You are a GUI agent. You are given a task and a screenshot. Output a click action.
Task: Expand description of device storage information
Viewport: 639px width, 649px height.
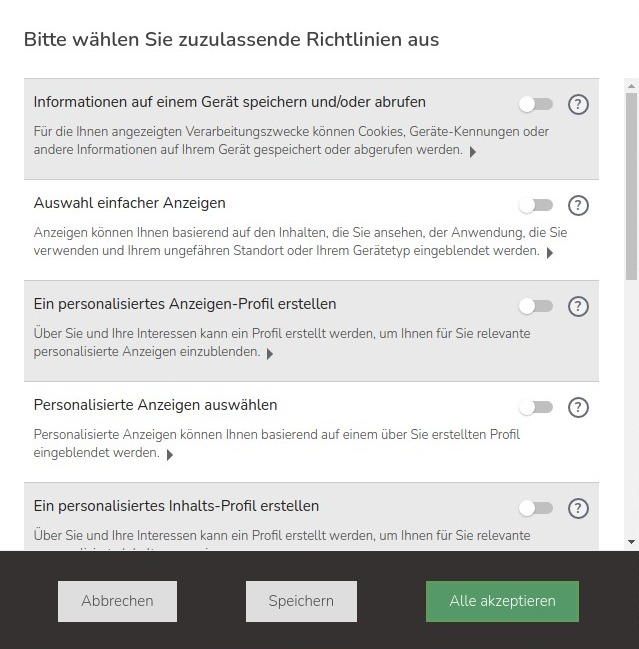click(473, 152)
